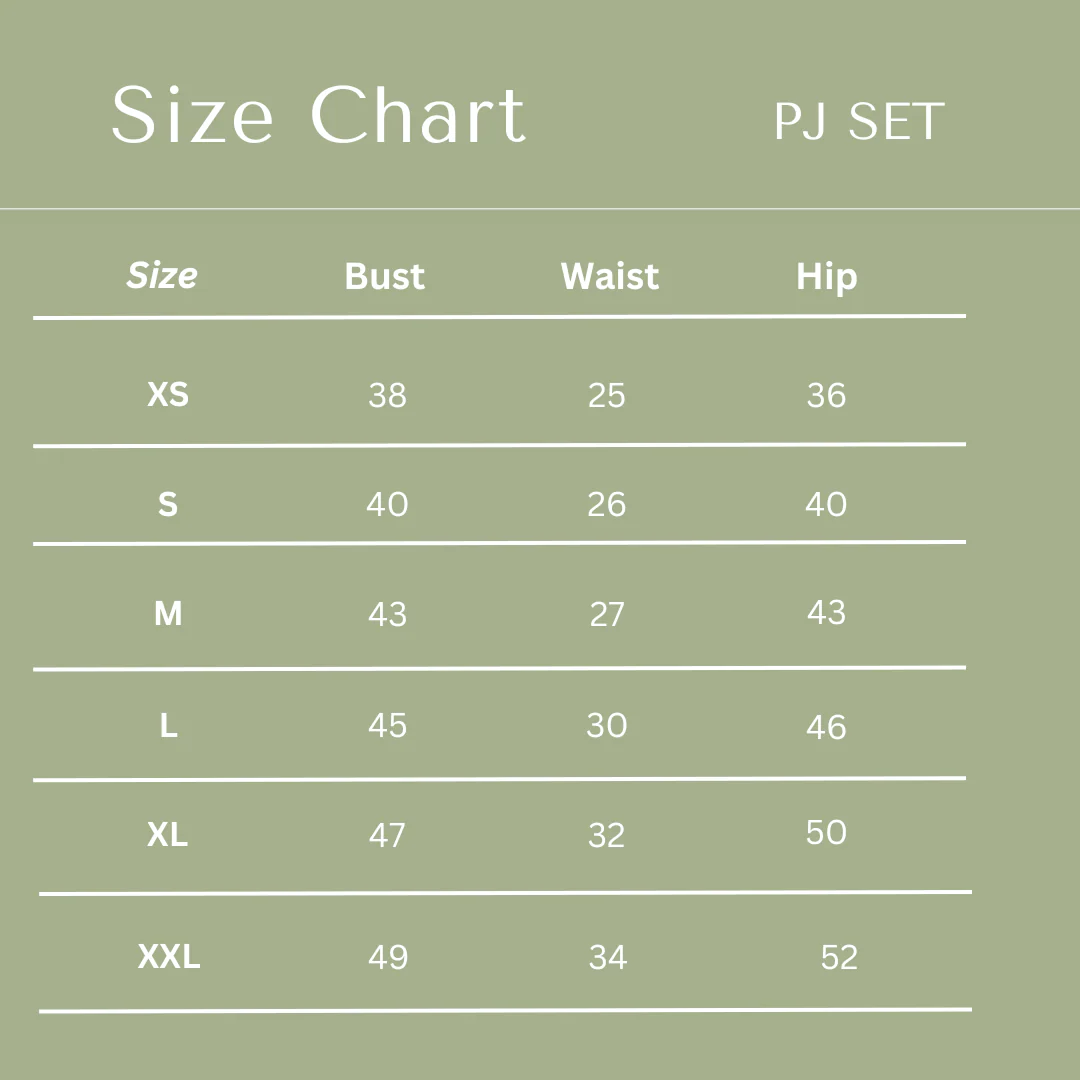Select the XS waist value 25
The height and width of the screenshot is (1080, 1080).
click(607, 396)
